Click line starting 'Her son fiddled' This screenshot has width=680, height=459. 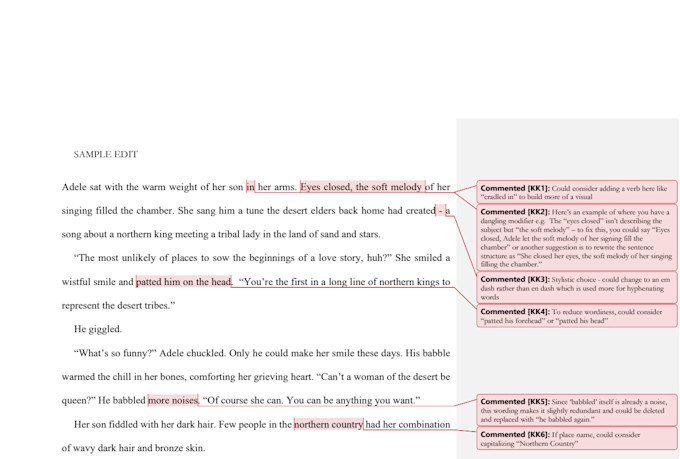[x=262, y=424]
